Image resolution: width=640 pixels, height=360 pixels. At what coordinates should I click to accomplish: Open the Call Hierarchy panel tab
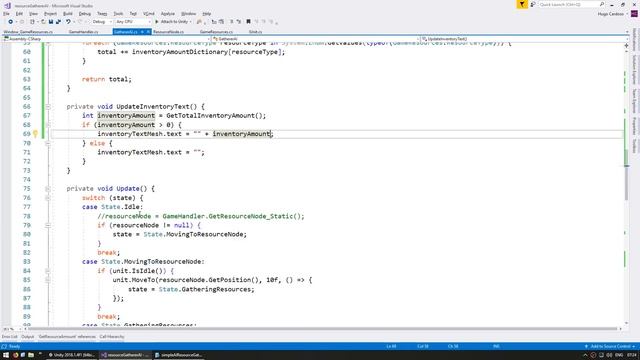[111, 337]
